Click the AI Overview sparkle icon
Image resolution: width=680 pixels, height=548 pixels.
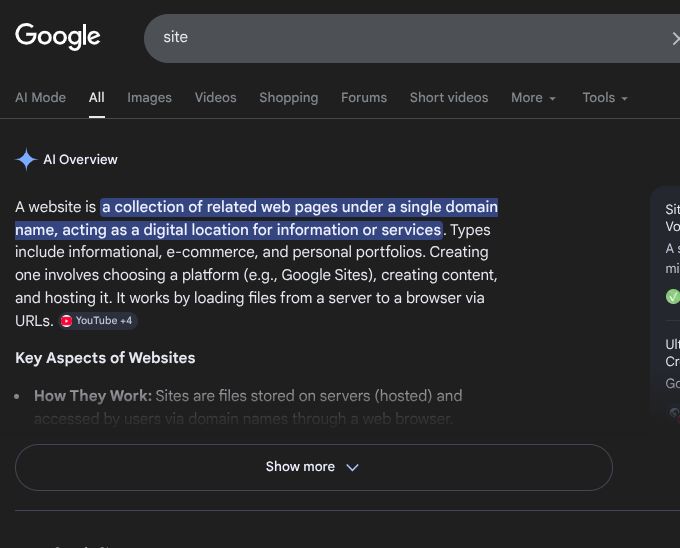pos(26,160)
